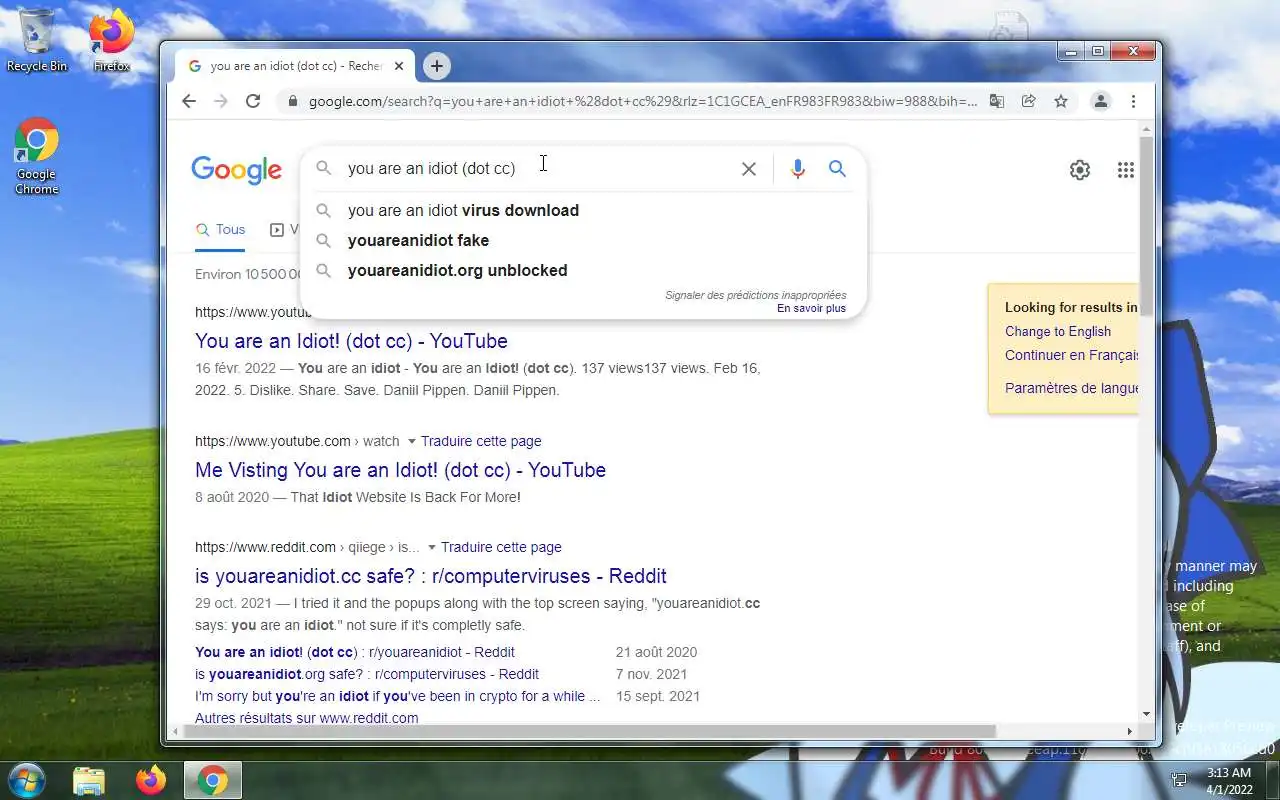This screenshot has width=1280, height=800.
Task: Open sublink 'is youareanidiot.org safe?'
Action: (x=367, y=674)
